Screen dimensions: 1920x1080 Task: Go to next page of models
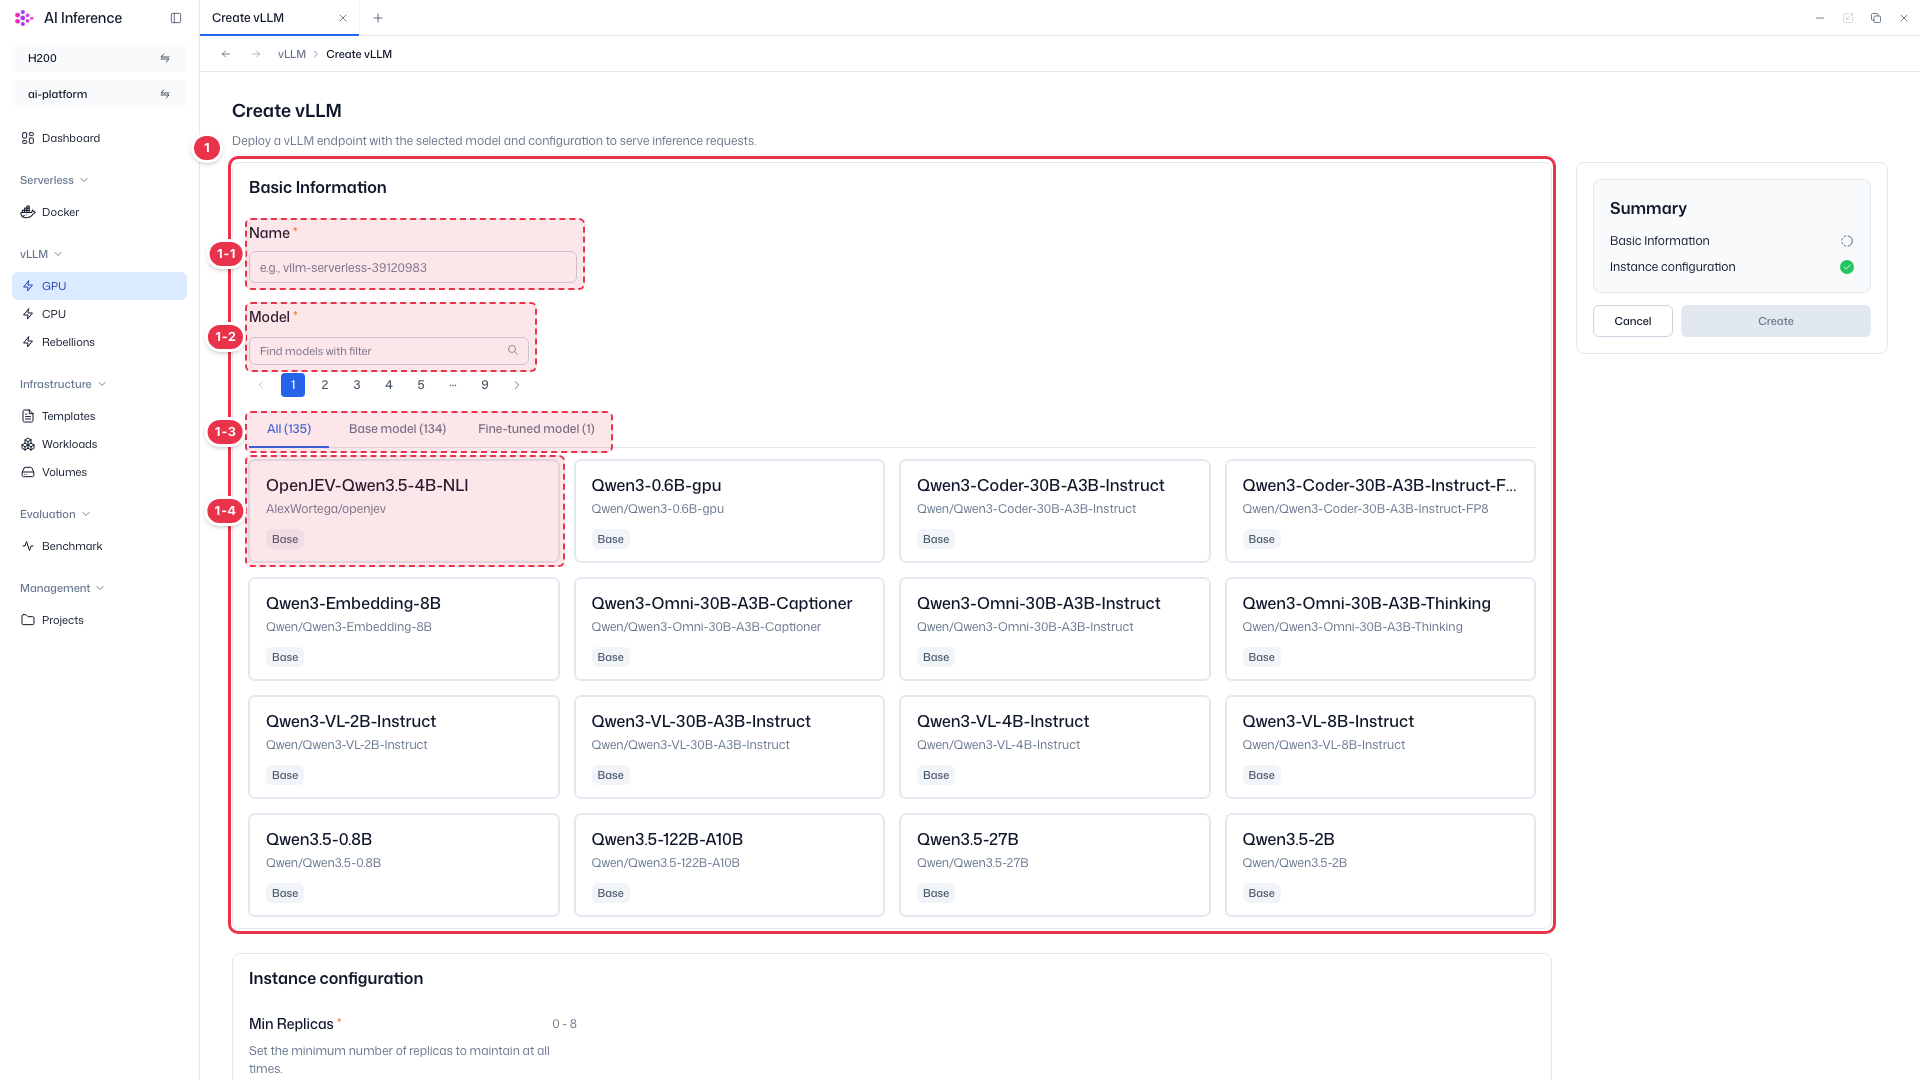point(517,385)
